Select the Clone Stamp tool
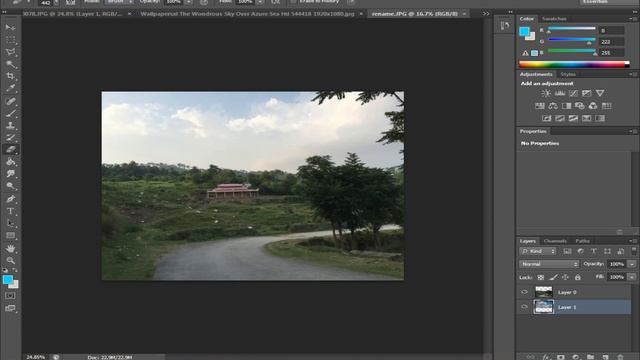640x360 pixels. pos(11,125)
